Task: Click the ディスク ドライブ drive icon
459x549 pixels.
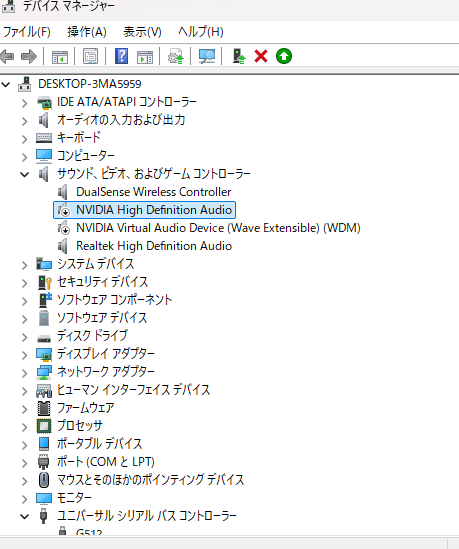Action: 44,338
